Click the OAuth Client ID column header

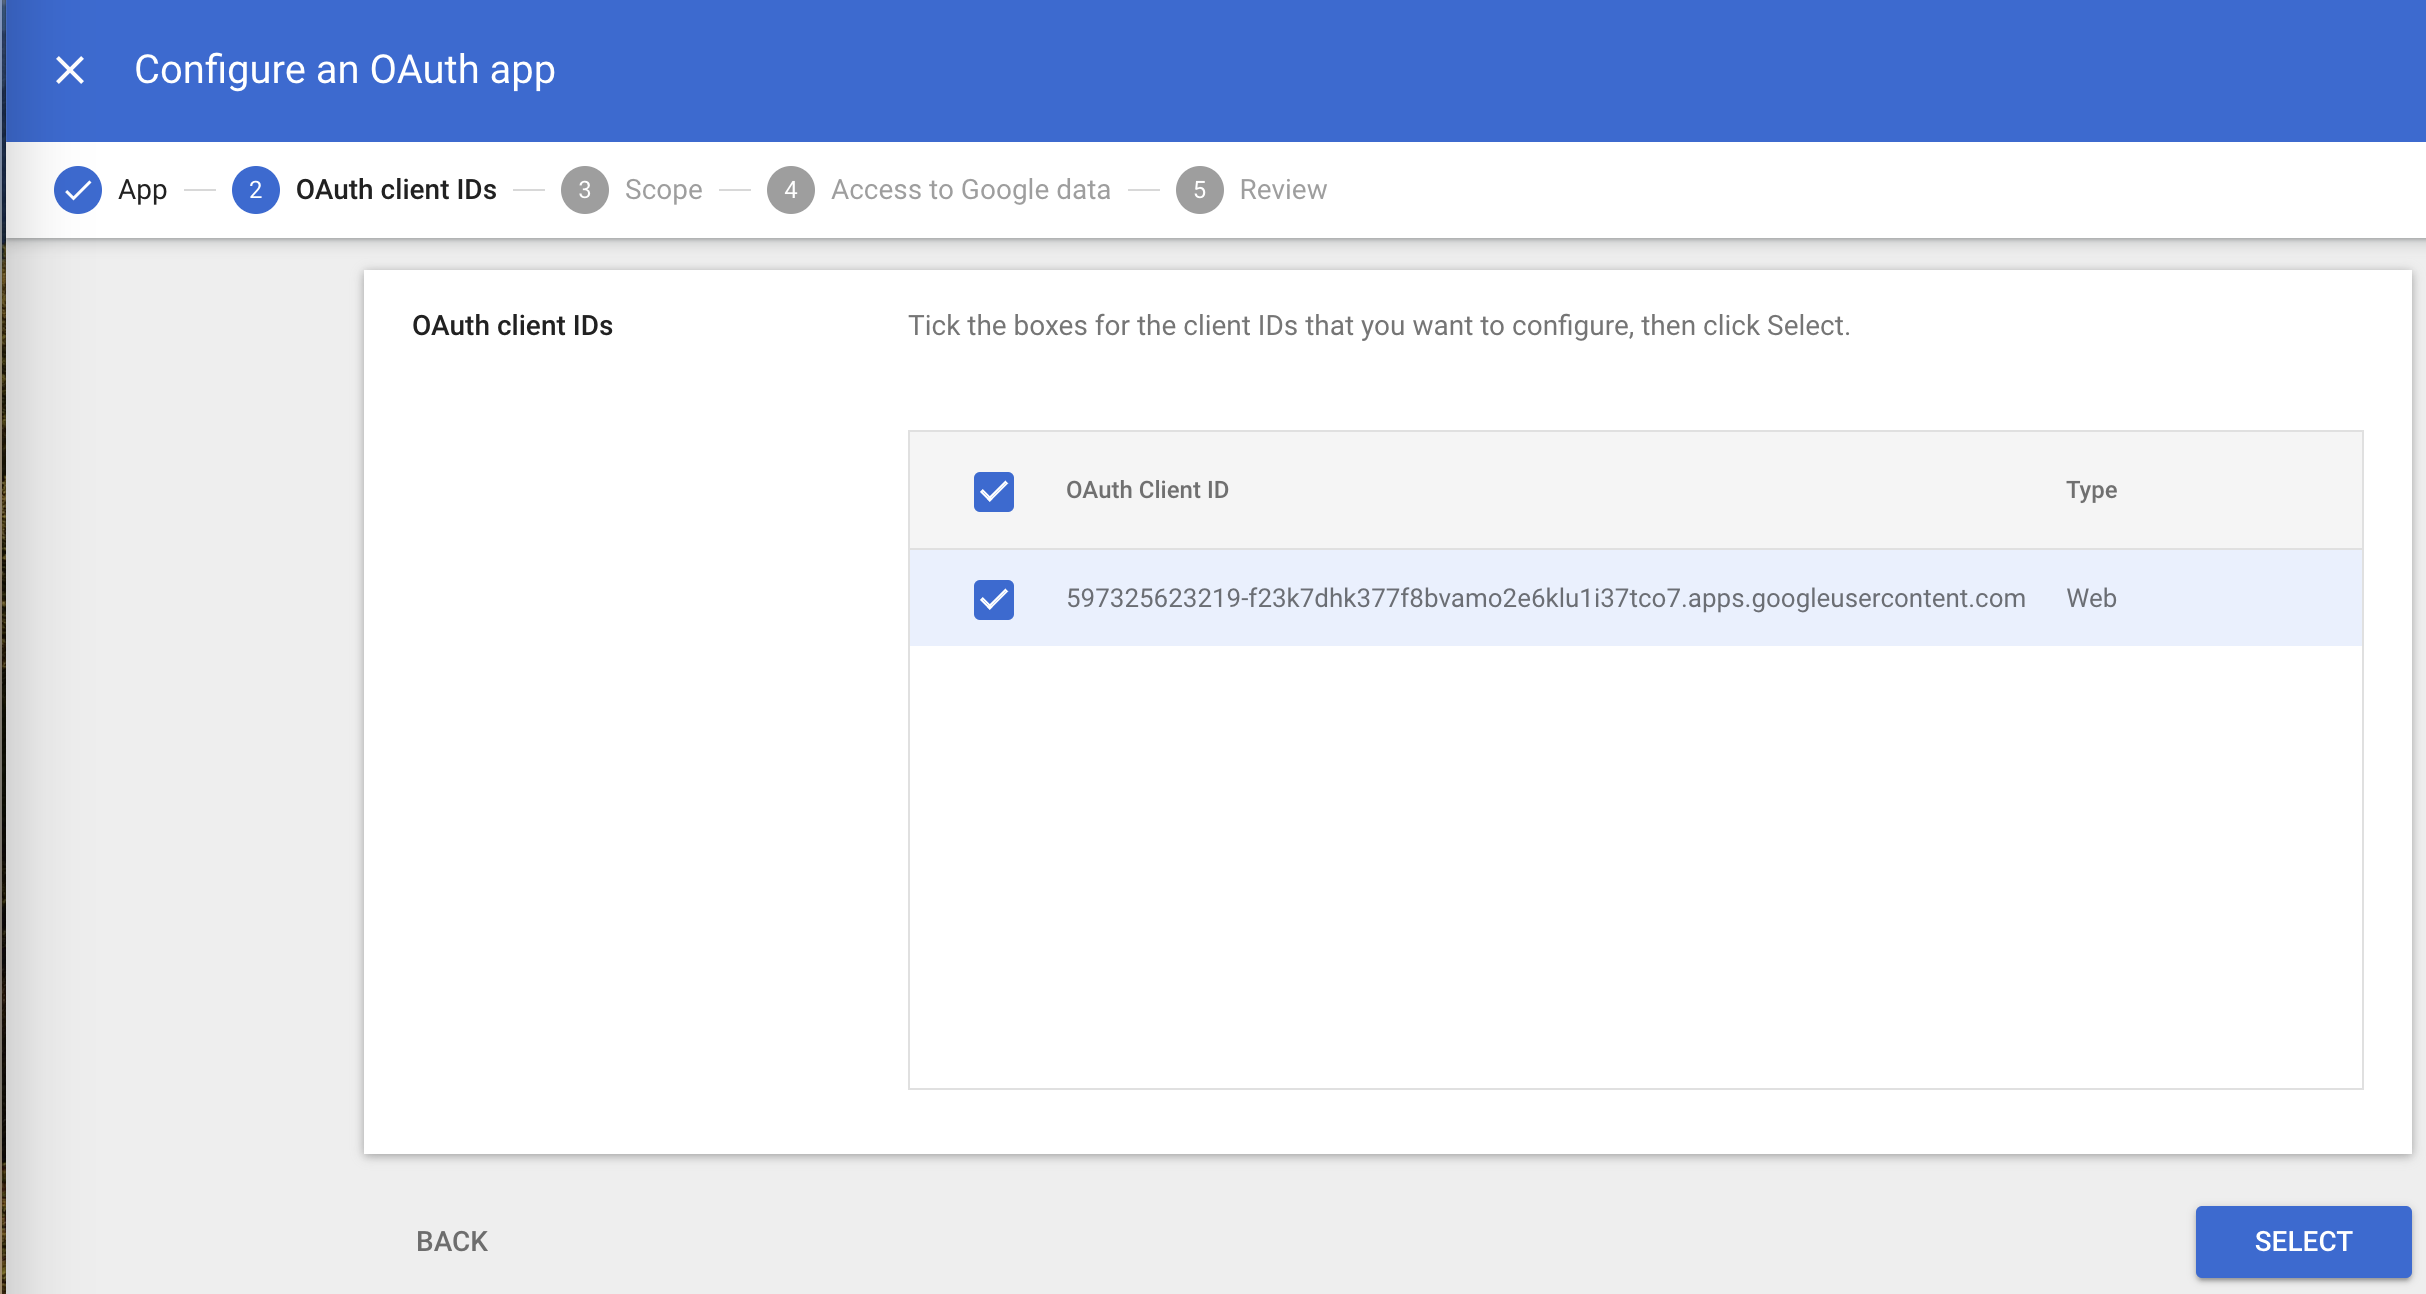pos(1147,490)
